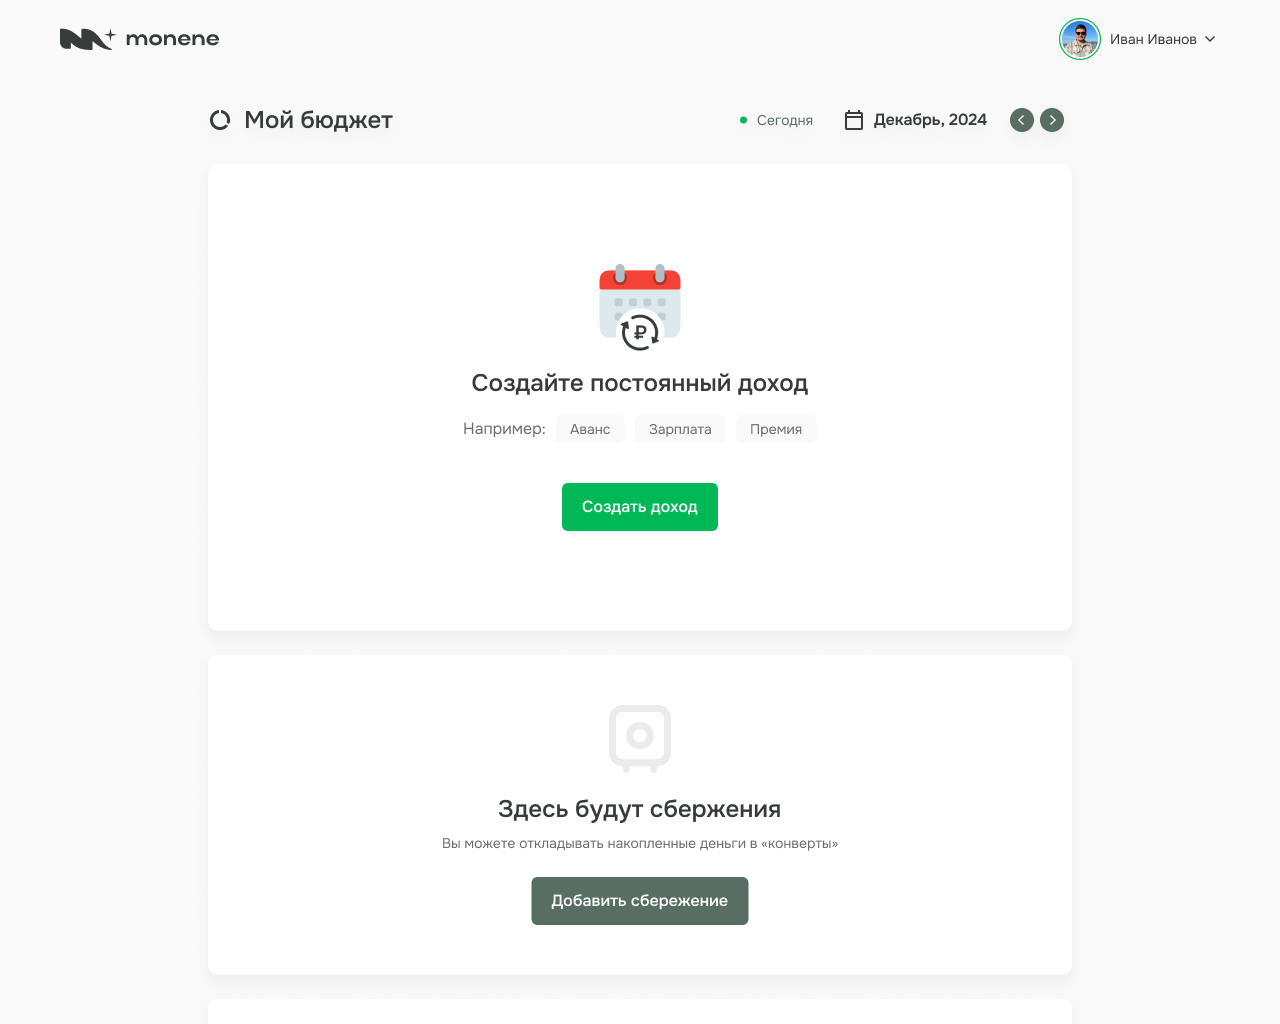Image resolution: width=1280 pixels, height=1024 pixels.
Task: Click the monene brand name text
Action: tap(172, 39)
